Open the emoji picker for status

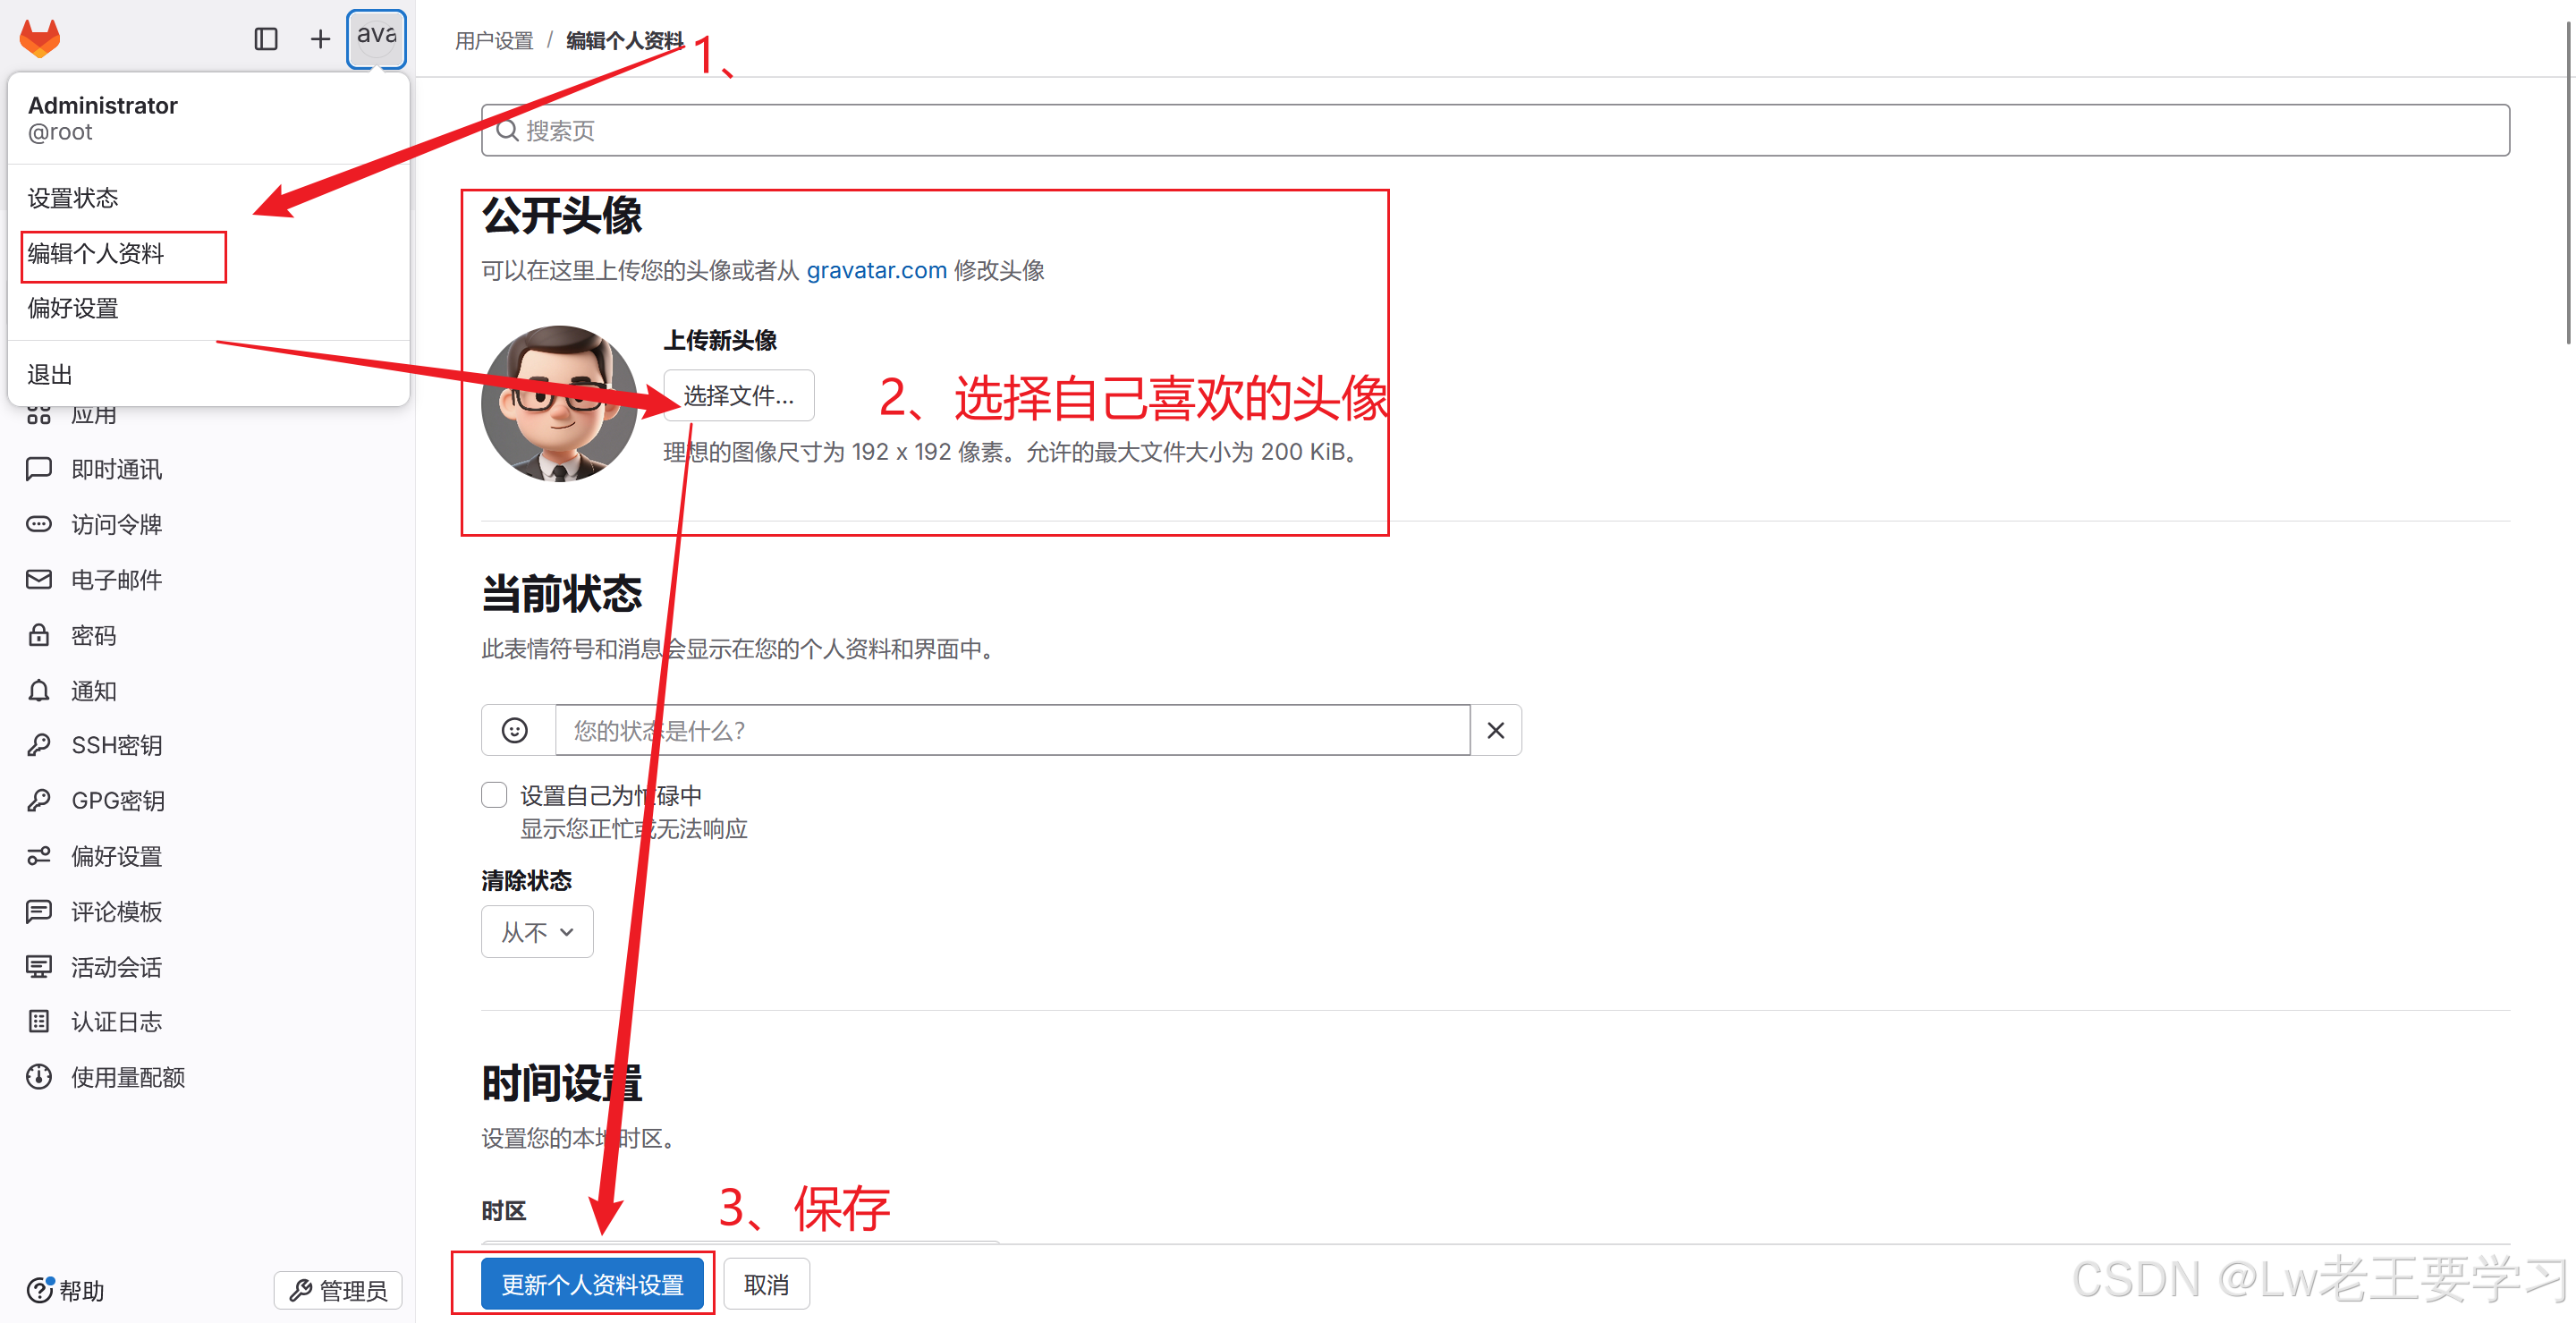[516, 731]
